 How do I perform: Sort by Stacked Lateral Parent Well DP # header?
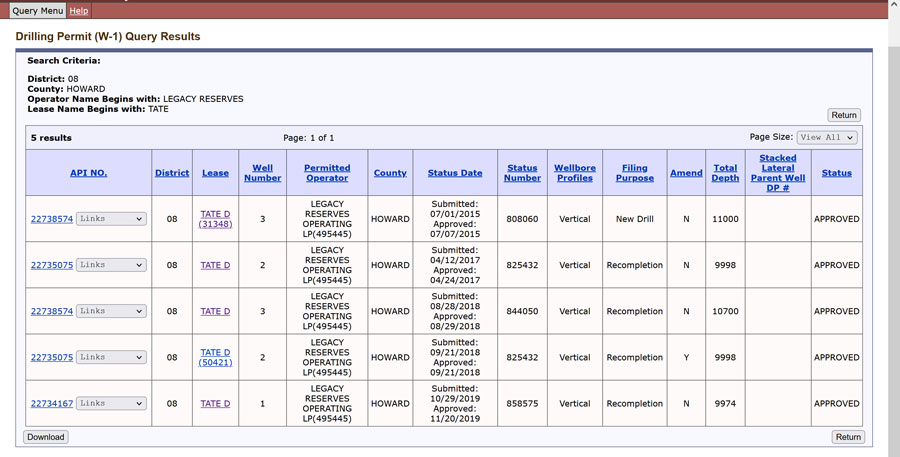(778, 173)
